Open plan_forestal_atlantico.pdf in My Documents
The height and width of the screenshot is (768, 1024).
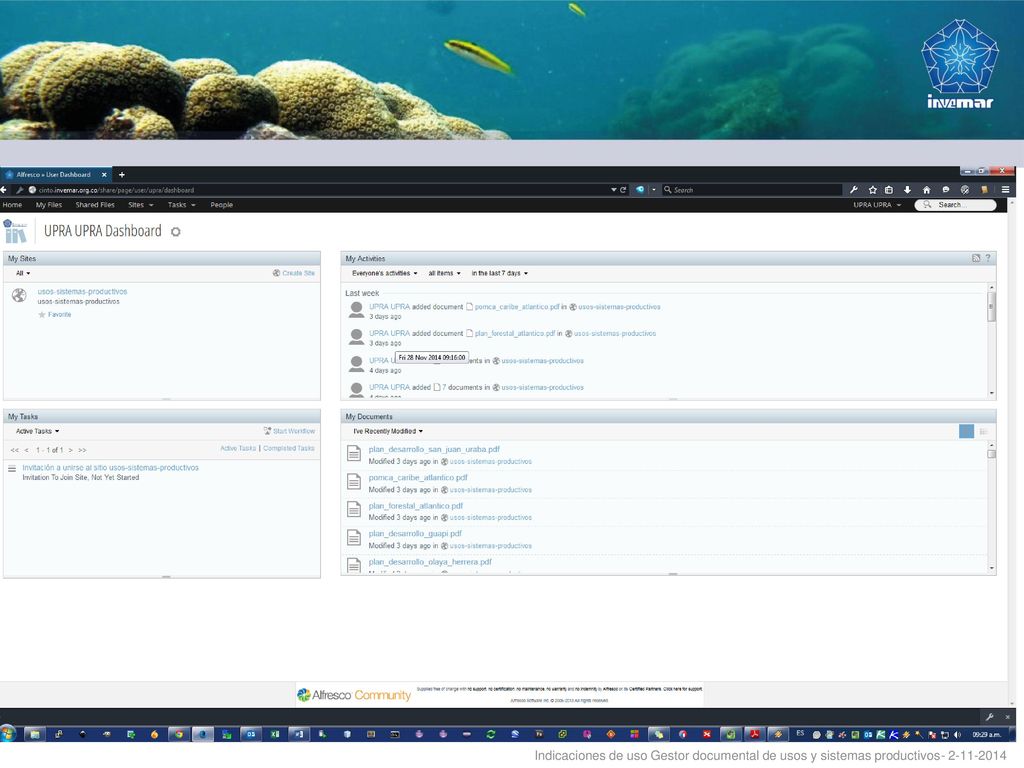415,505
